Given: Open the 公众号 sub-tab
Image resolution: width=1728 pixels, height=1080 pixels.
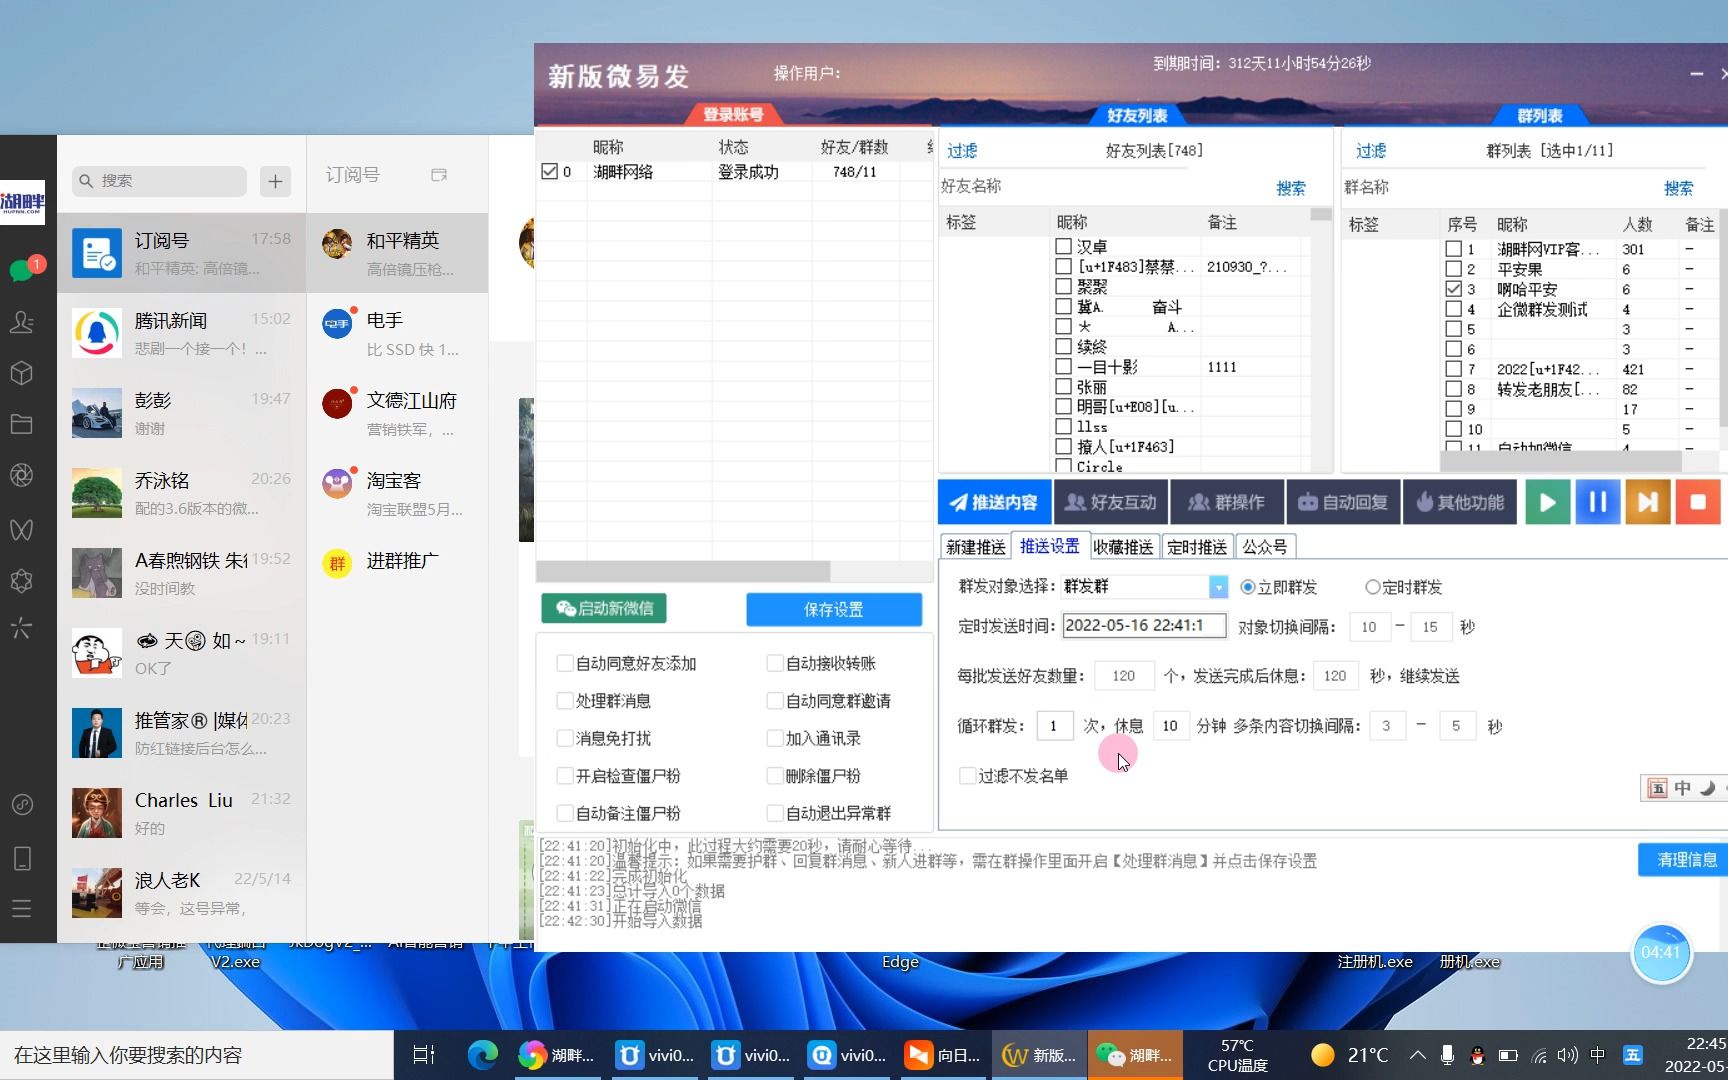Looking at the screenshot, I should [x=1265, y=547].
